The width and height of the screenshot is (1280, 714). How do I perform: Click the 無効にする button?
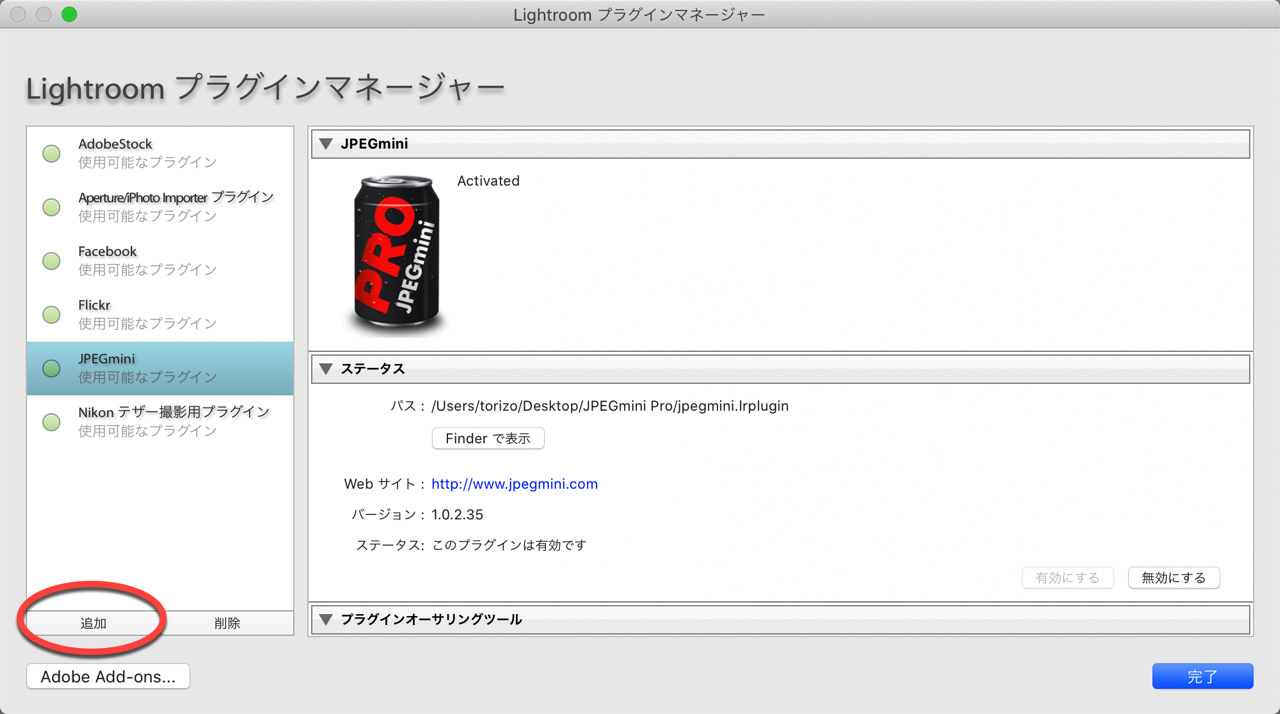pos(1173,578)
